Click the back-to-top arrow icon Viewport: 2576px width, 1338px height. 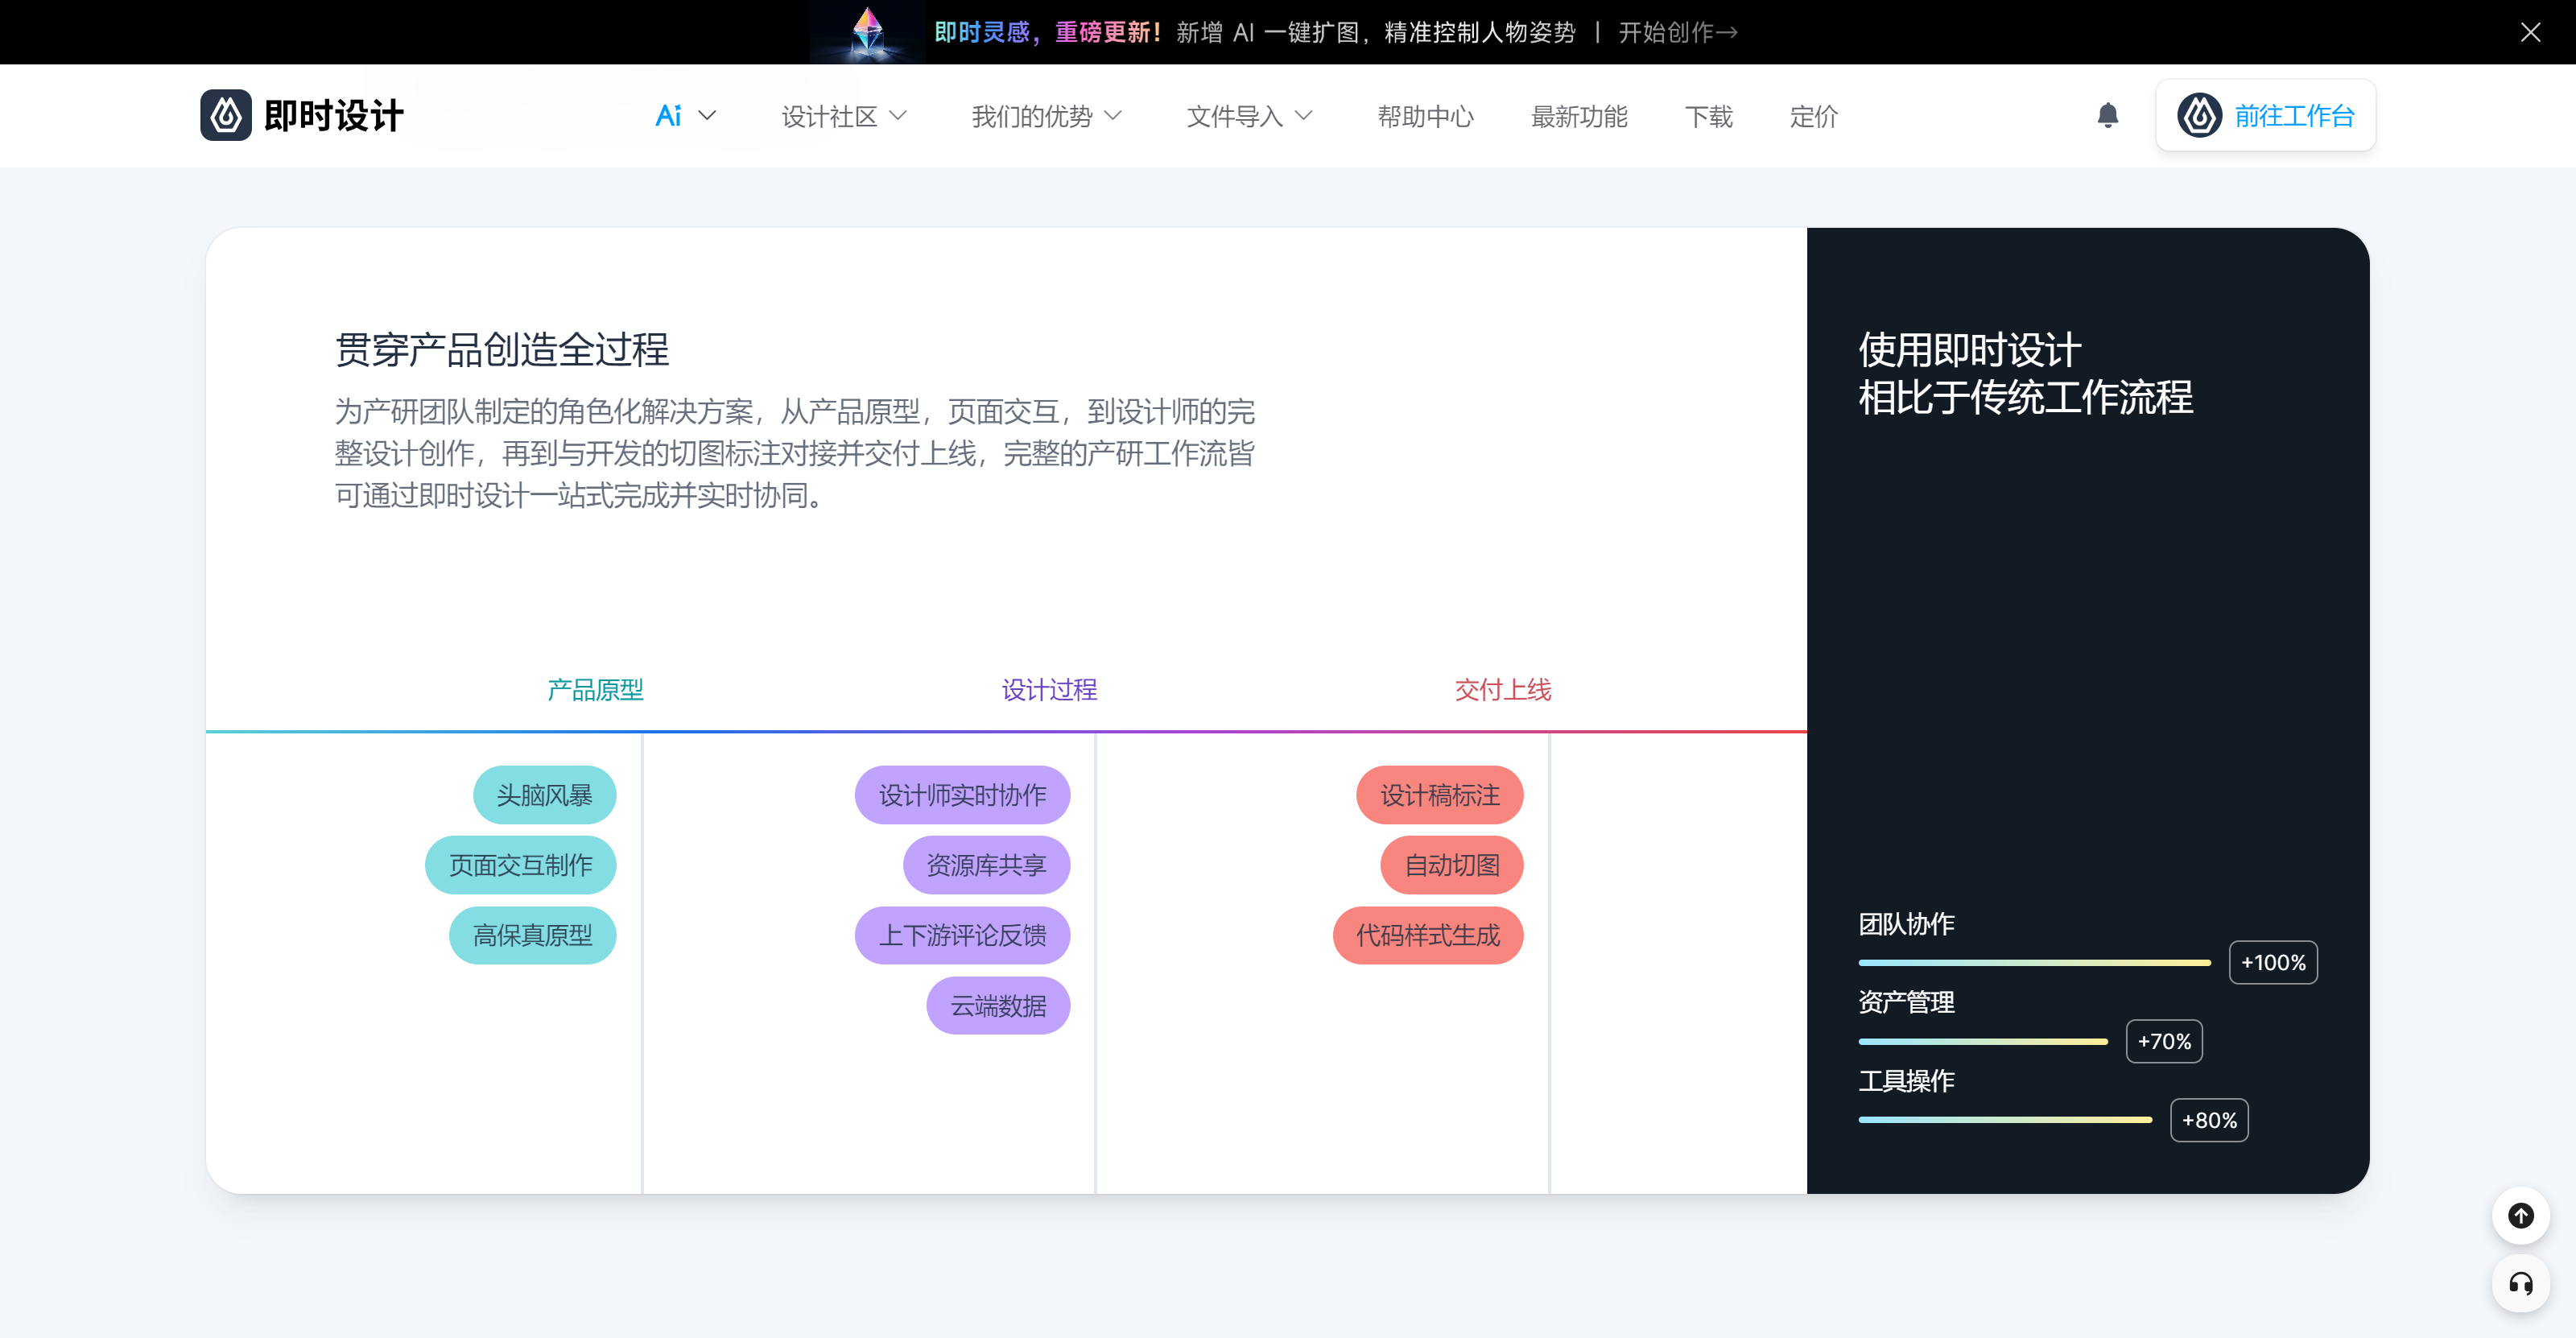(x=2521, y=1216)
